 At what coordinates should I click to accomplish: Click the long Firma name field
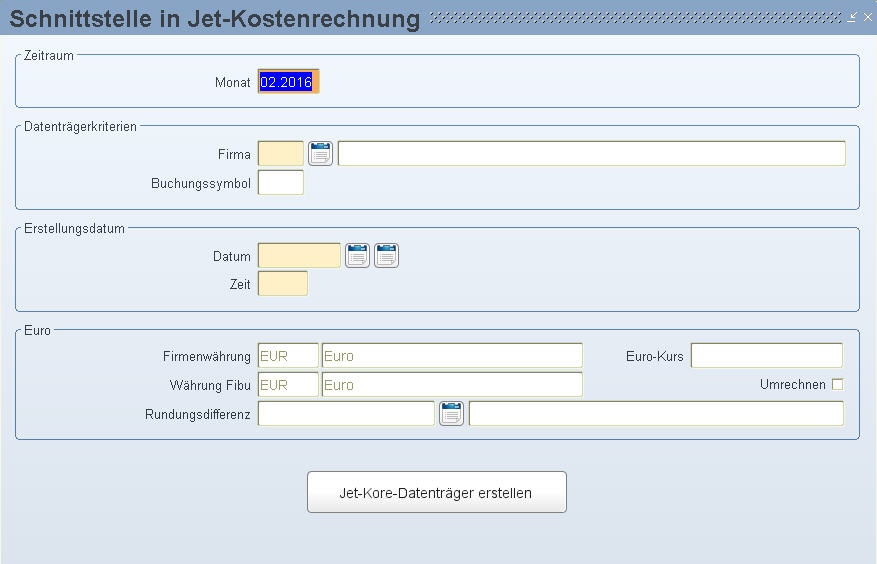tap(592, 153)
